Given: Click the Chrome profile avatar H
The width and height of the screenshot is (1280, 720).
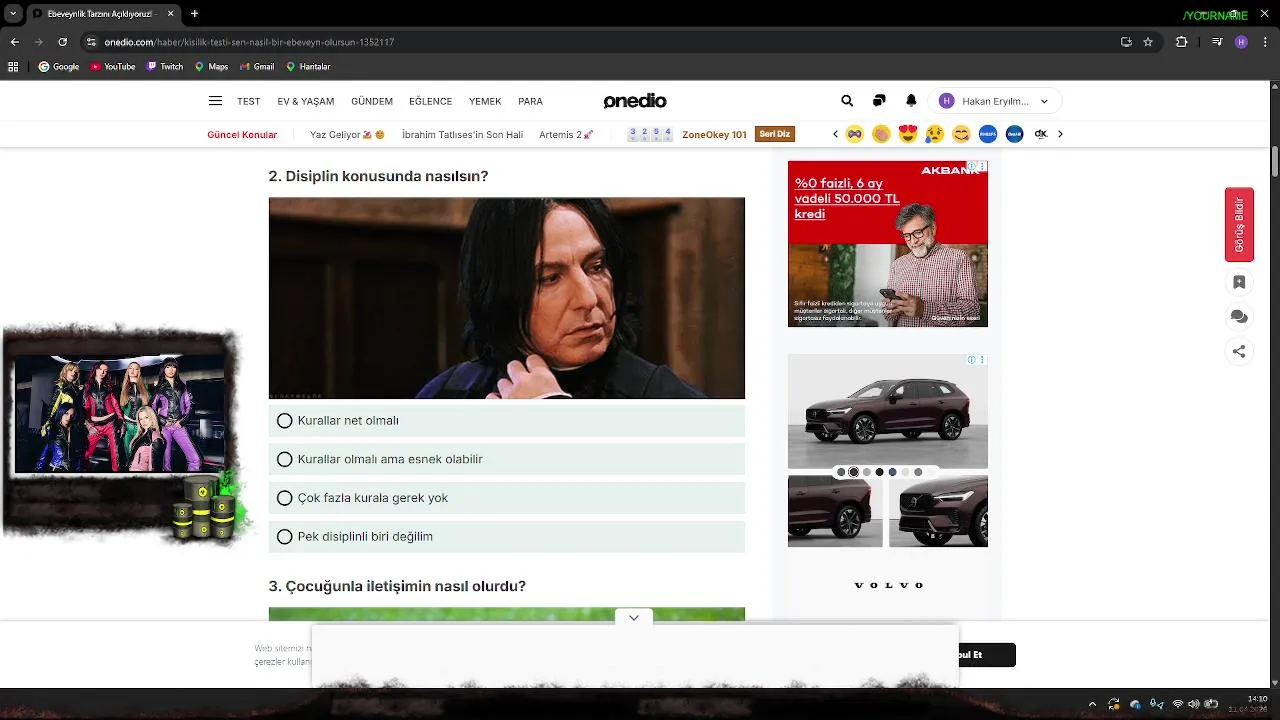Looking at the screenshot, I should point(1241,42).
